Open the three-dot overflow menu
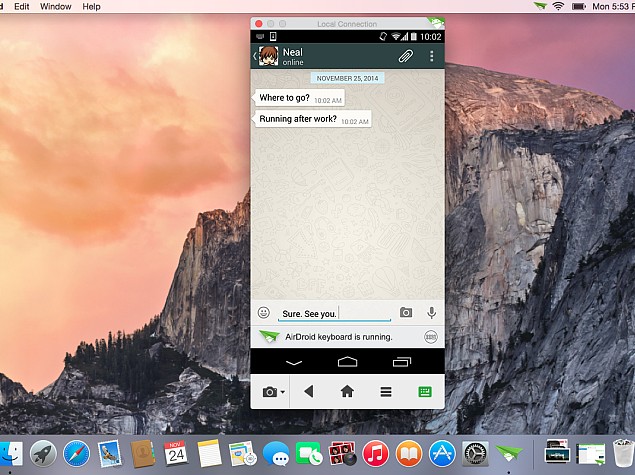The width and height of the screenshot is (635, 475). point(432,56)
